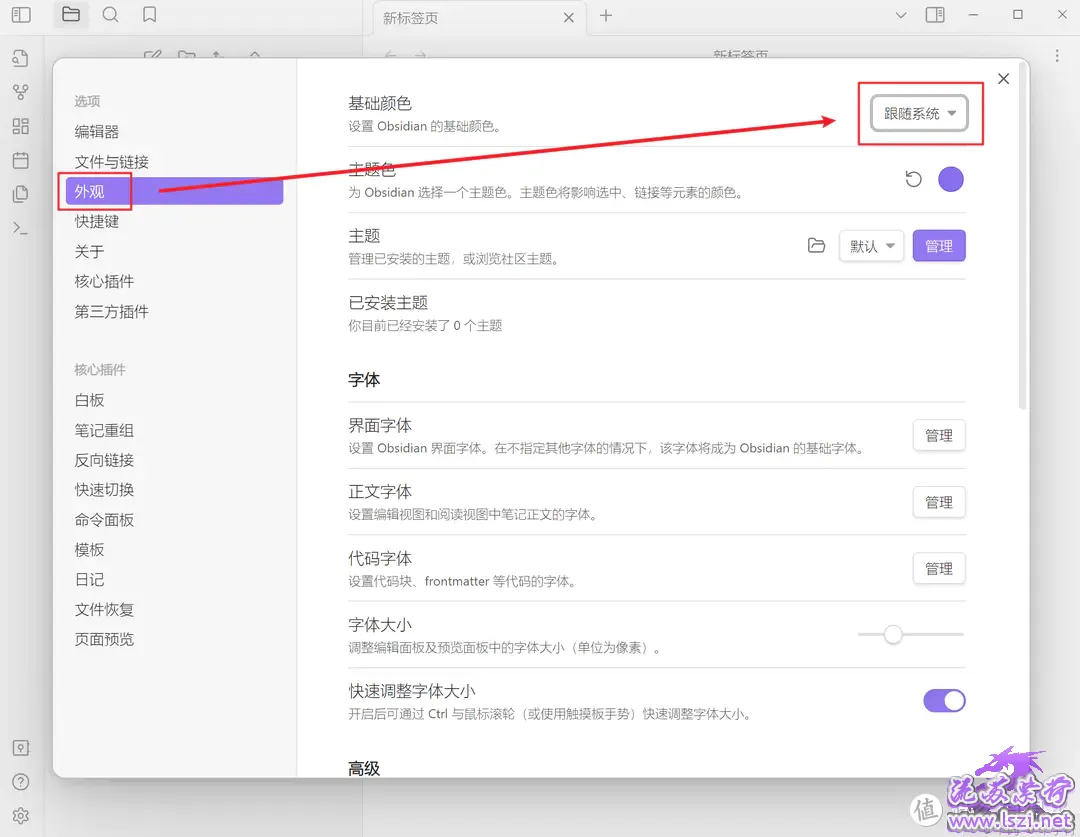Toggle the right sidebar icon

coord(935,15)
